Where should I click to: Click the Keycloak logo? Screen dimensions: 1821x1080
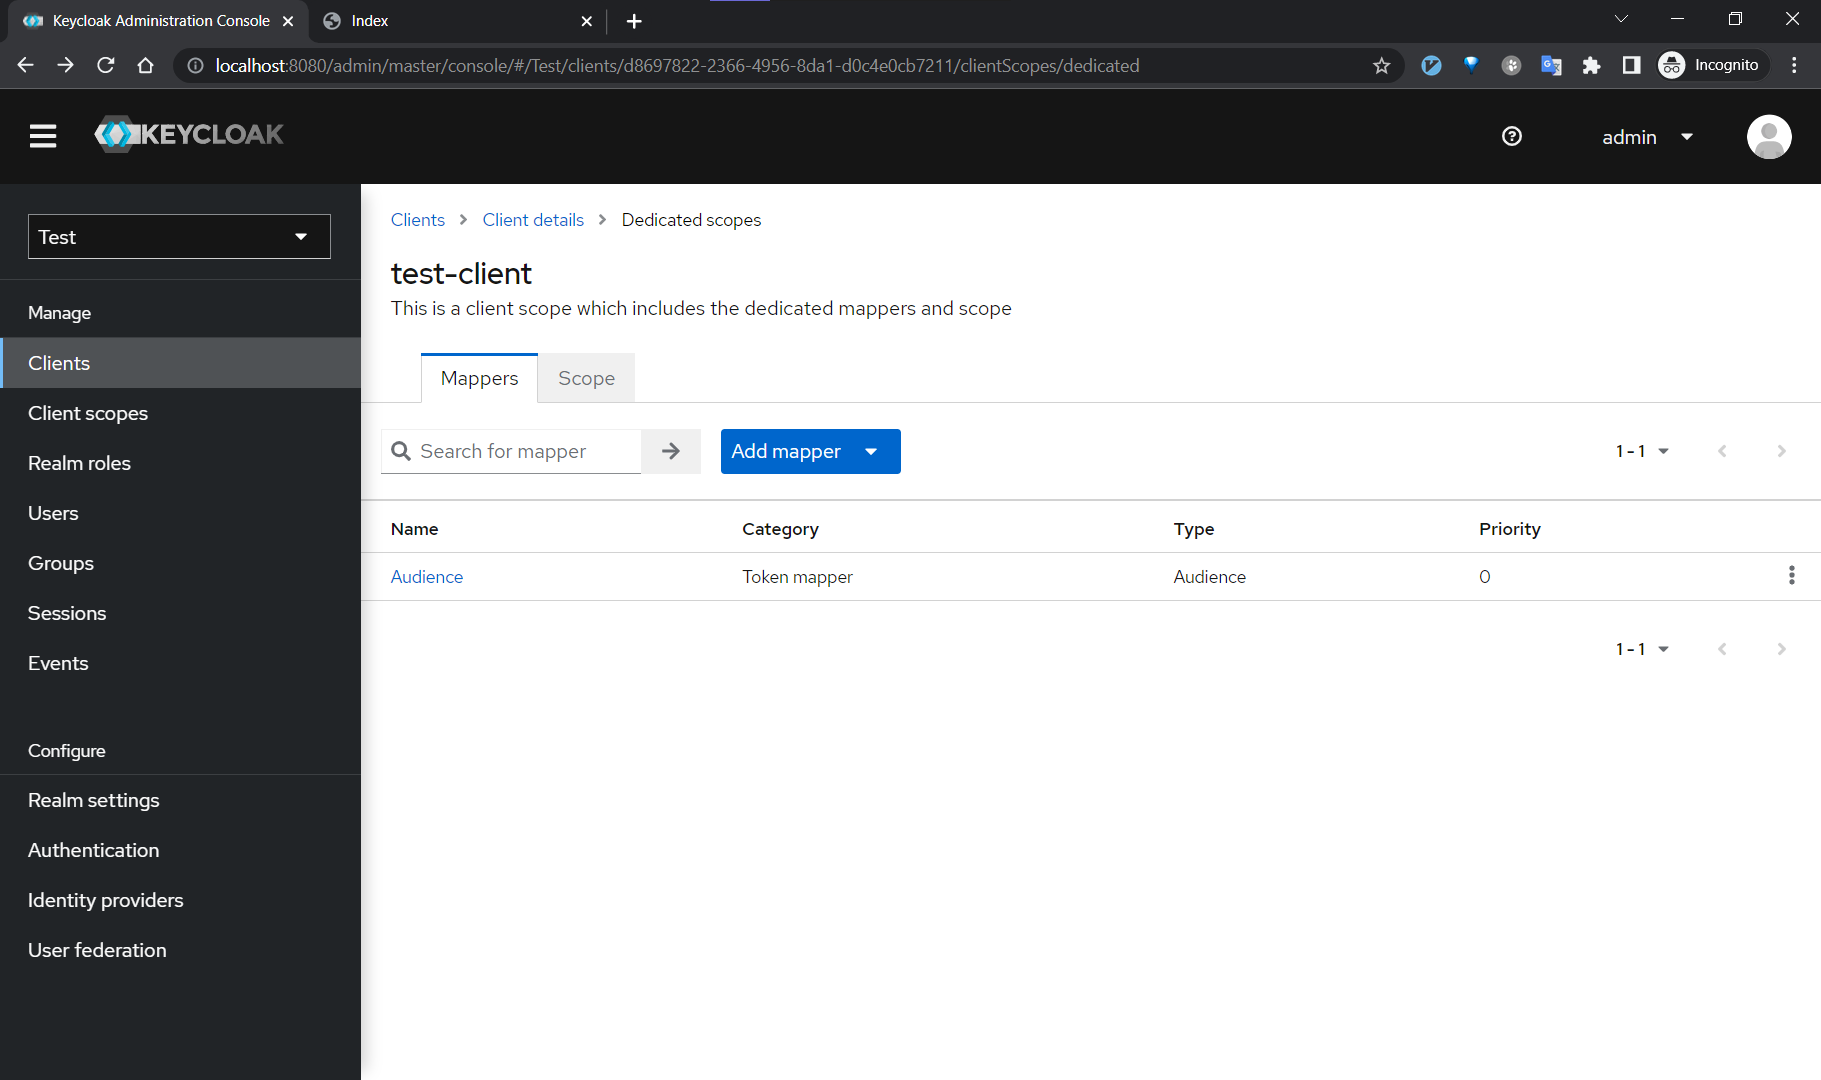[x=189, y=134]
